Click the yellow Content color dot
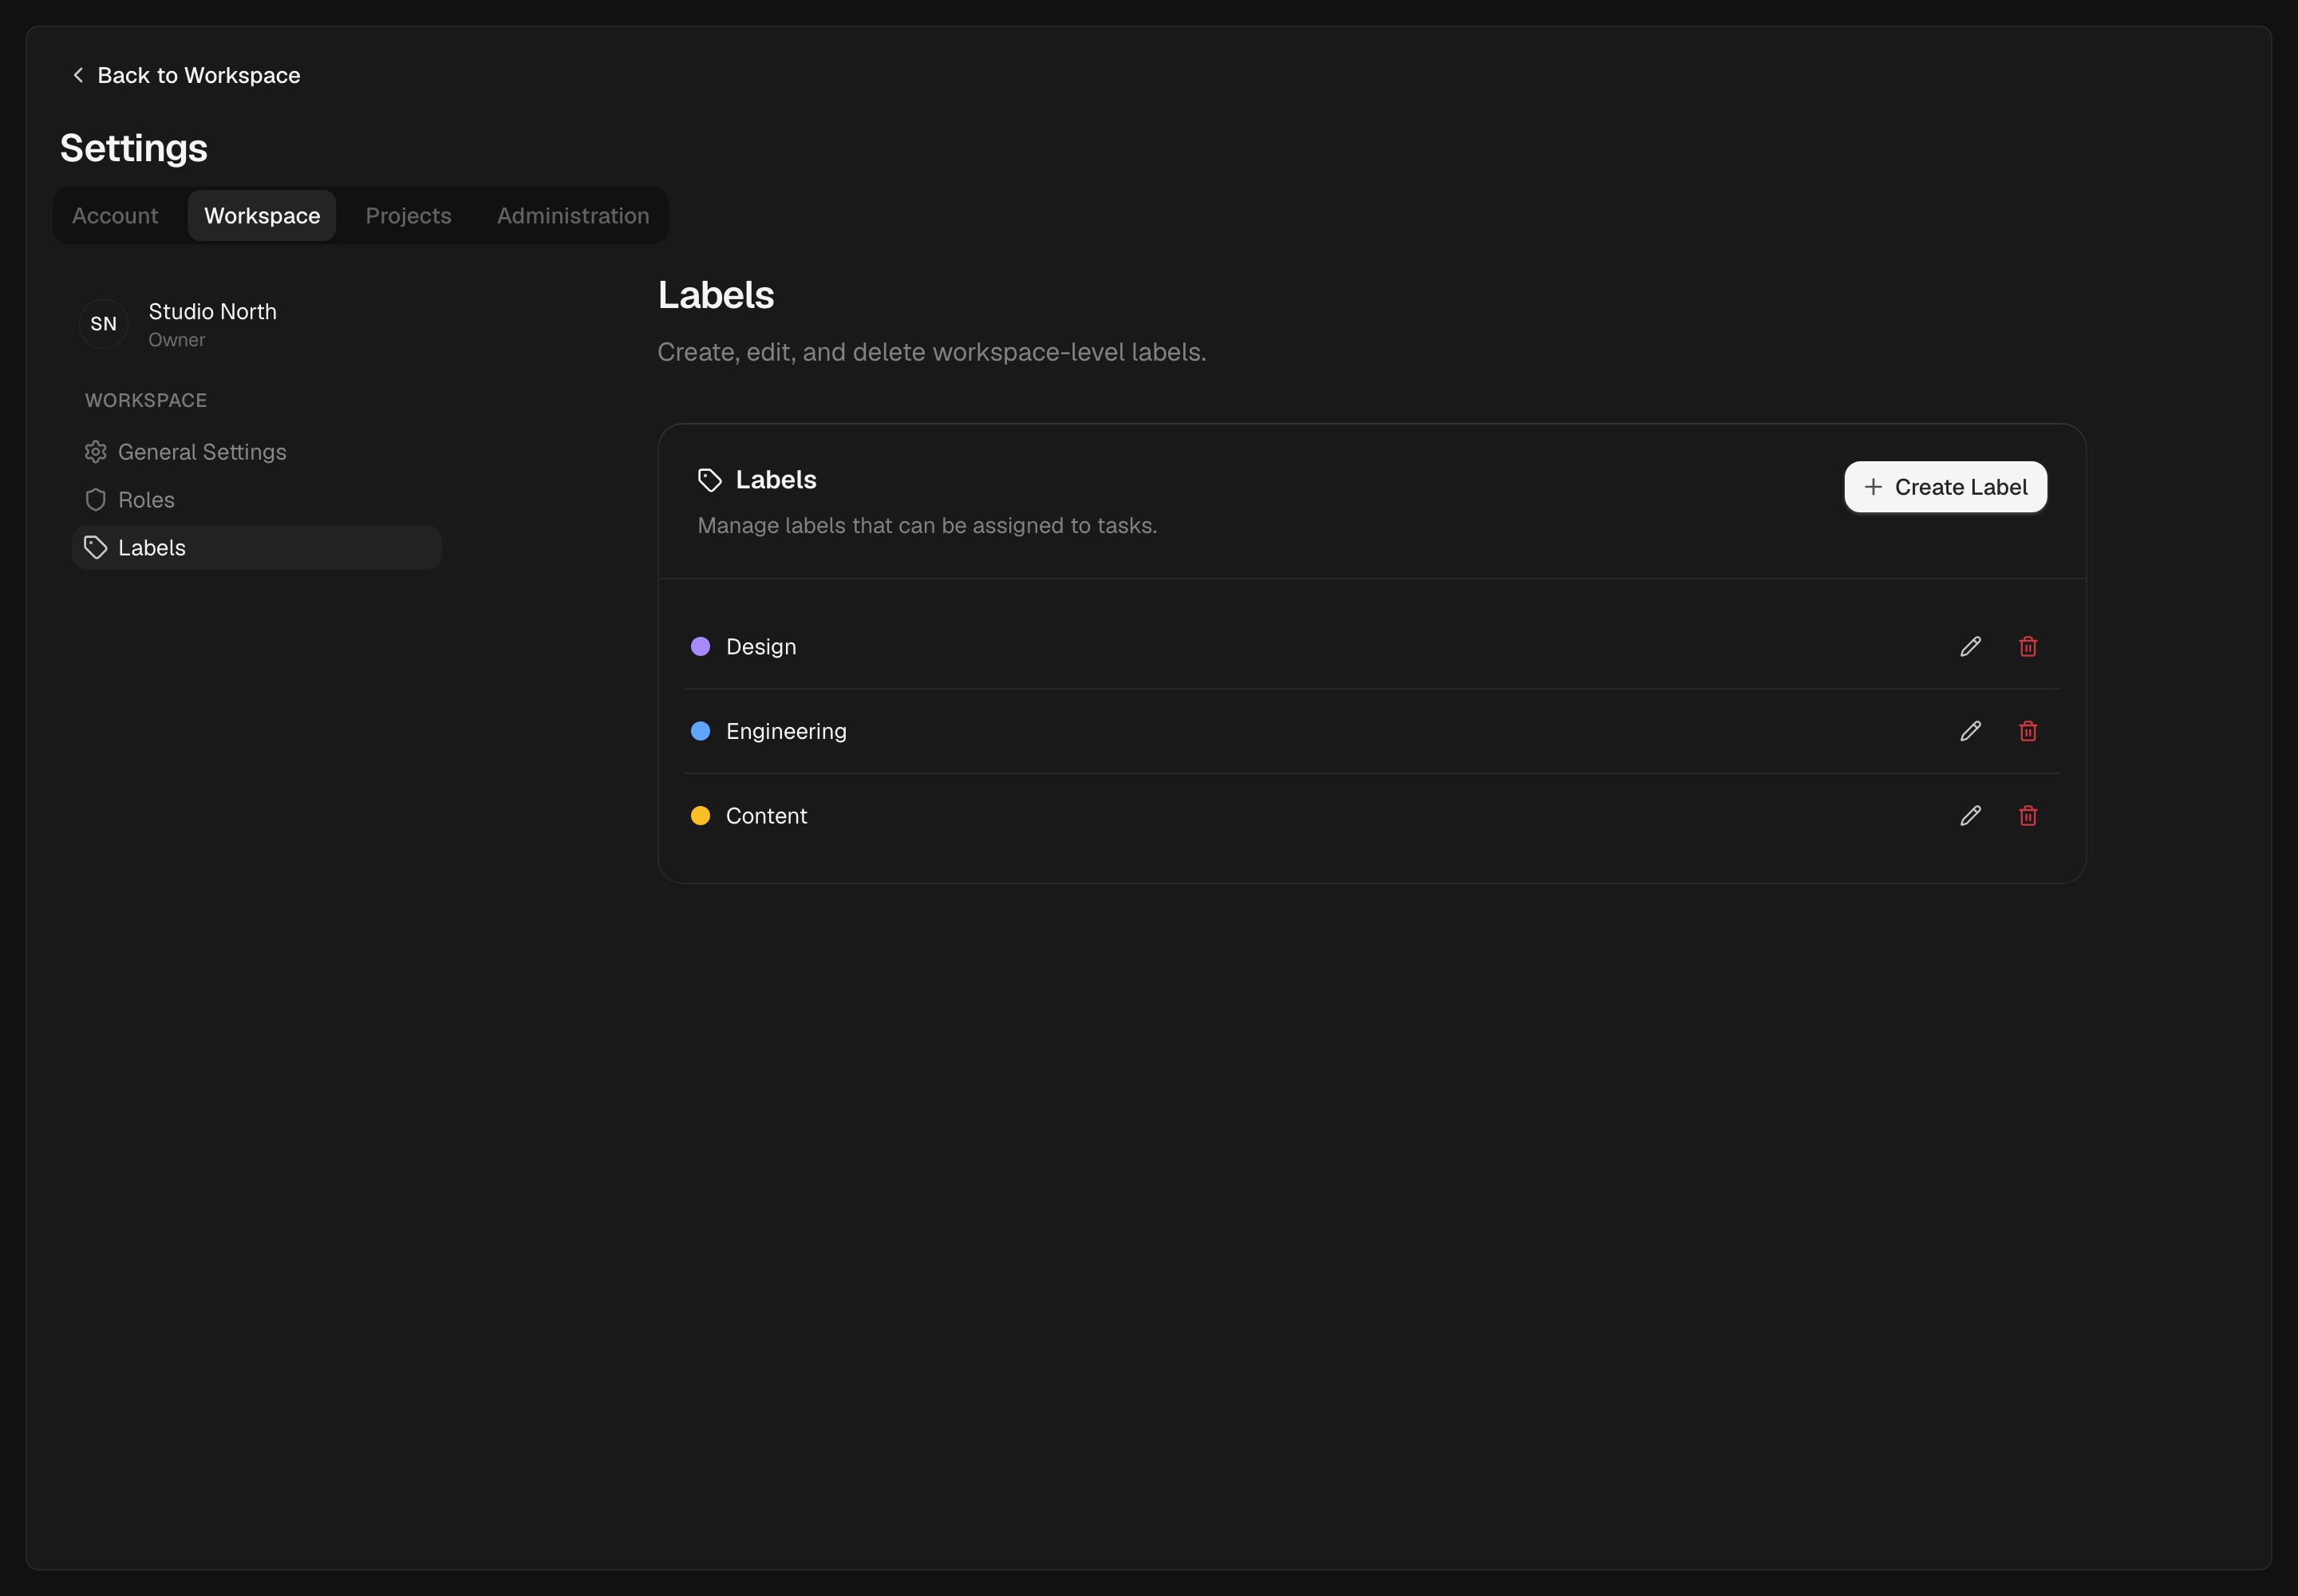Image resolution: width=2298 pixels, height=1596 pixels. point(701,816)
